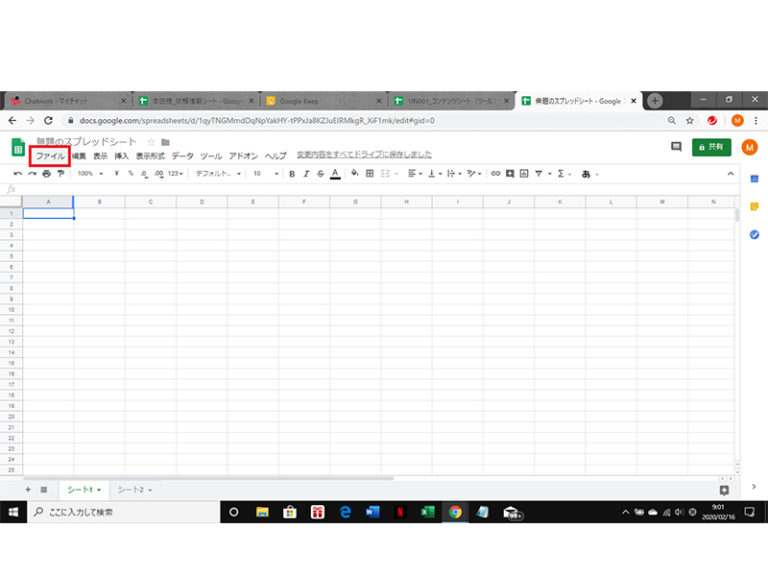Open the ファイル menu
The height and width of the screenshot is (576, 768).
(50, 156)
